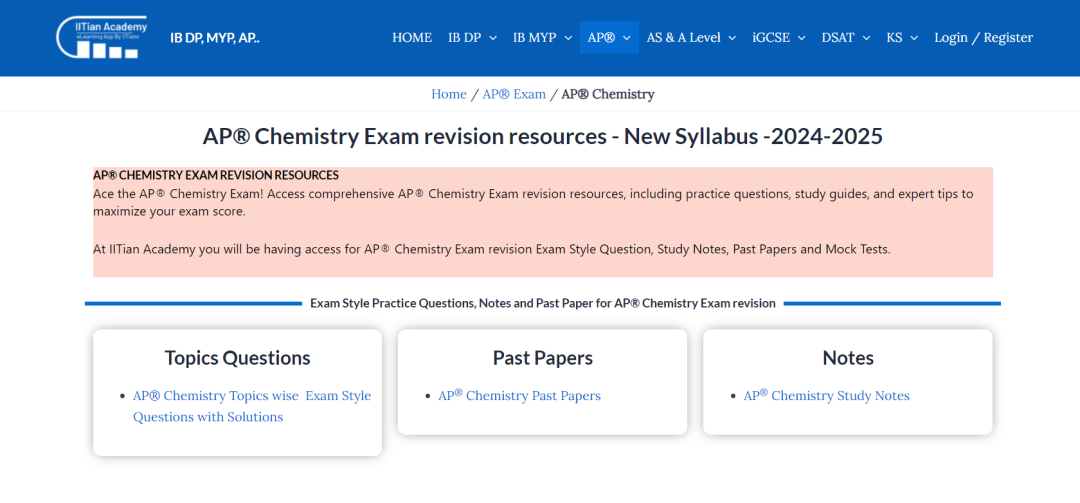Click the page title AP® Chemistry Exam revision resources
Viewport: 1080px width, 503px height.
[543, 136]
